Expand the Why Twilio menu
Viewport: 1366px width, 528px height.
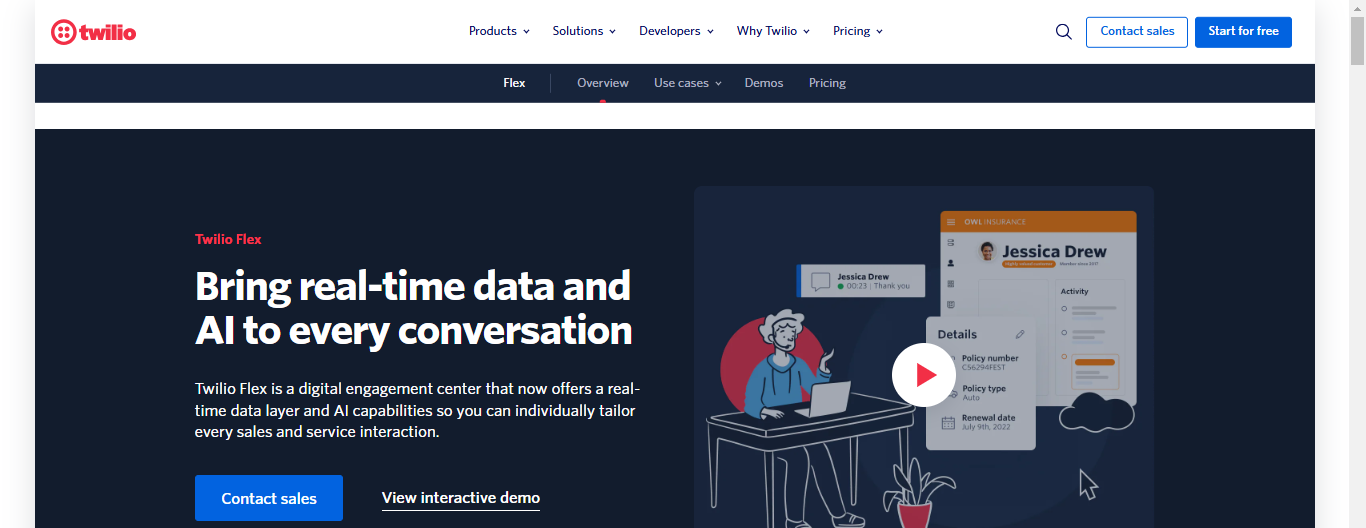(x=773, y=31)
